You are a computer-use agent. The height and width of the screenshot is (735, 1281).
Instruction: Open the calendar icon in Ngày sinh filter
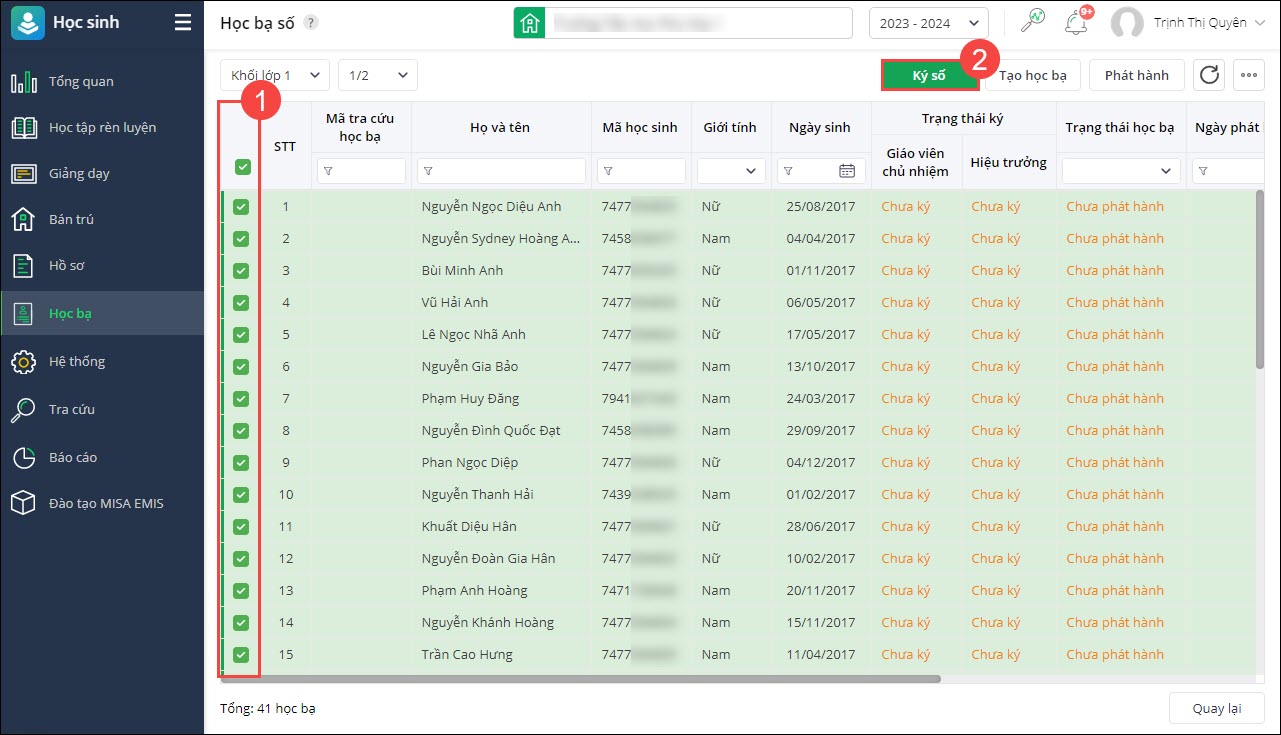[x=846, y=171]
